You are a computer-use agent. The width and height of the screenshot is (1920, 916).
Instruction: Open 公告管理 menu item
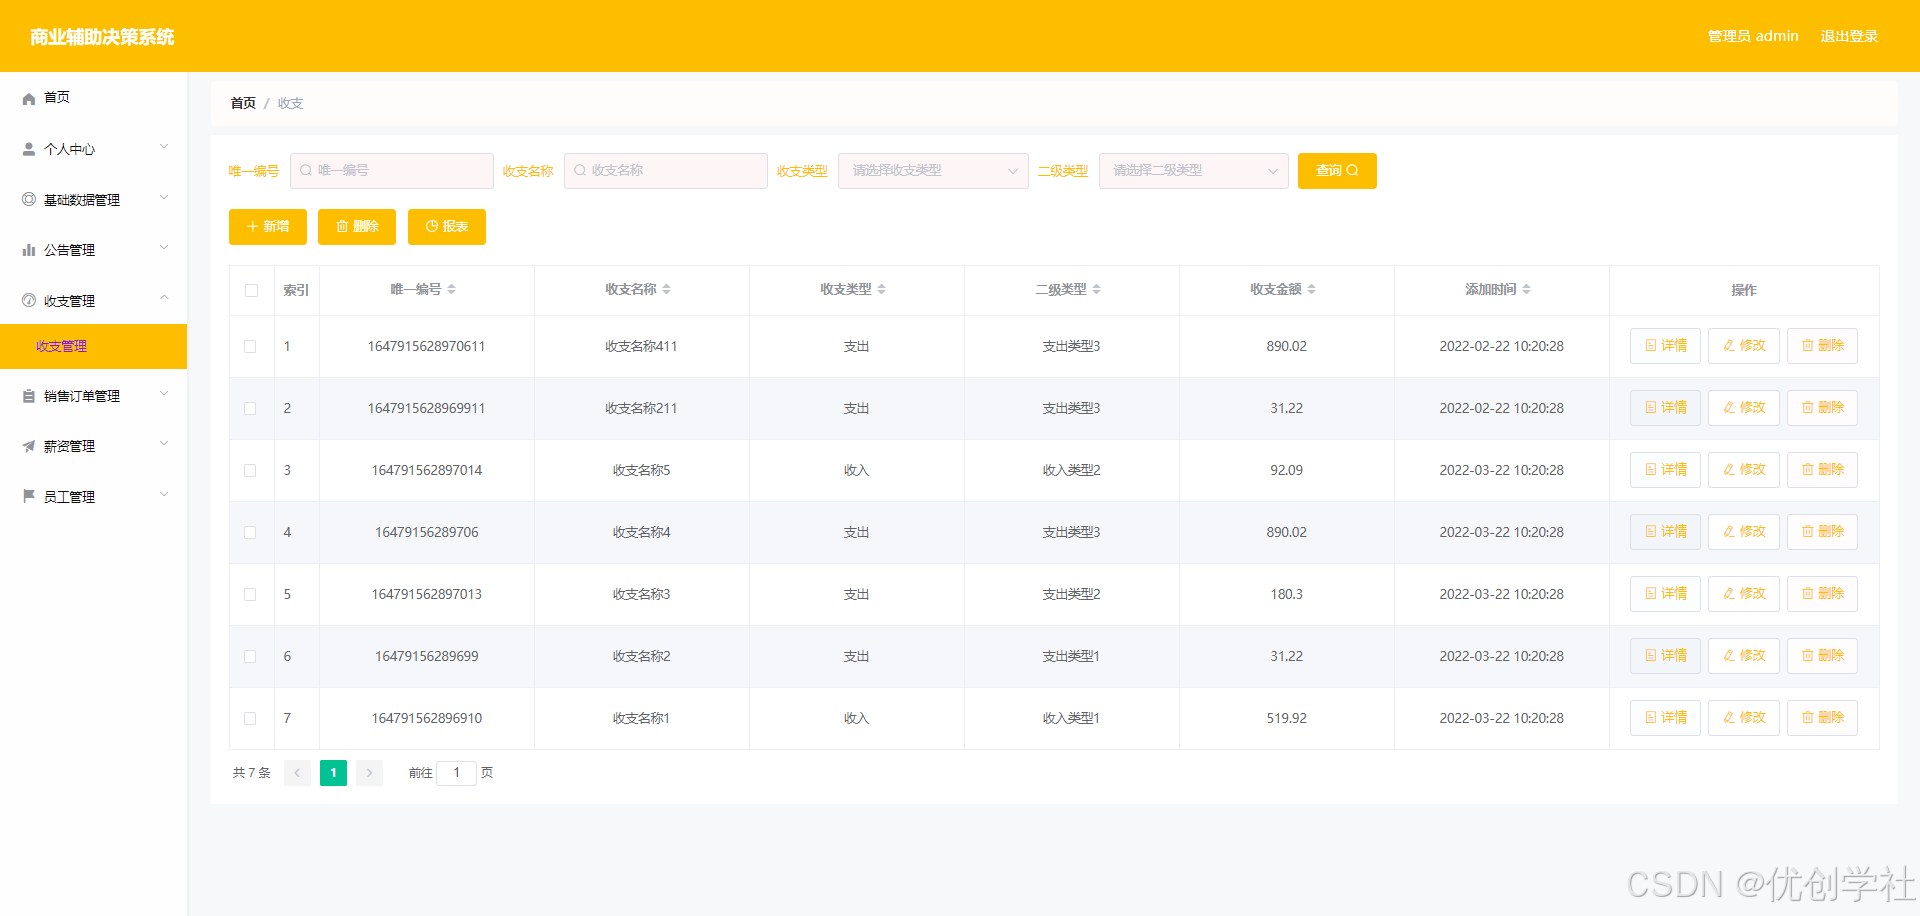tap(94, 250)
